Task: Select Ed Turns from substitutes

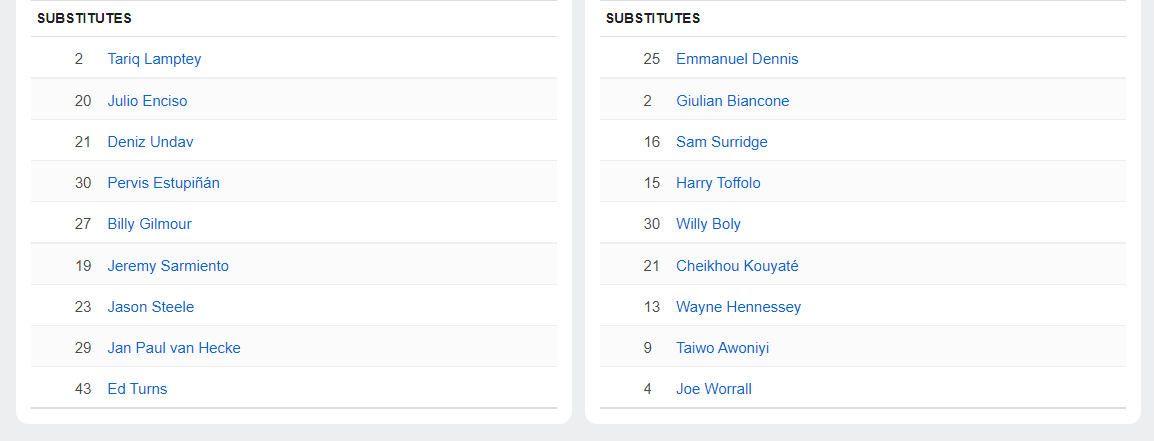Action: pyautogui.click(x=137, y=389)
